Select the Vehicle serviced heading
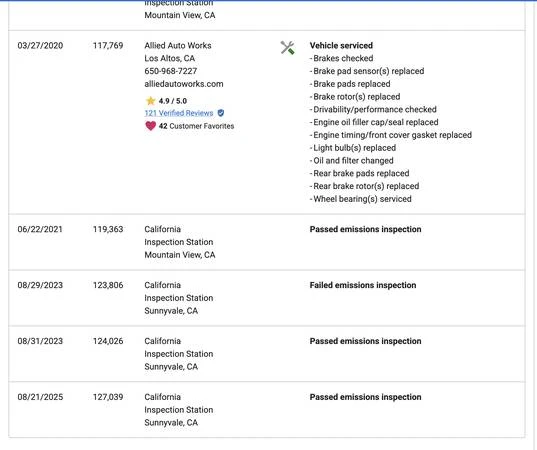This screenshot has height=450, width=537. (x=341, y=46)
